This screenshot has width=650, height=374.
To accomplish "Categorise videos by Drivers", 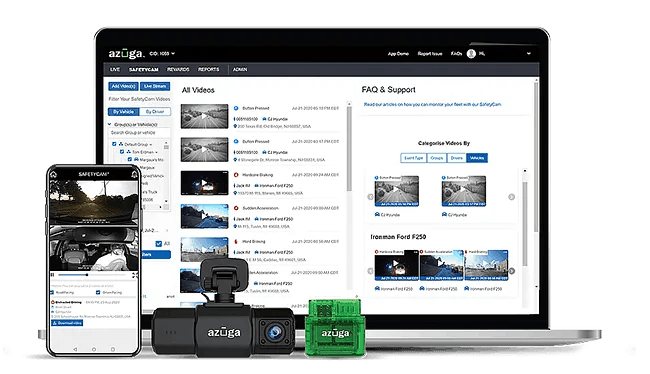I will (456, 158).
